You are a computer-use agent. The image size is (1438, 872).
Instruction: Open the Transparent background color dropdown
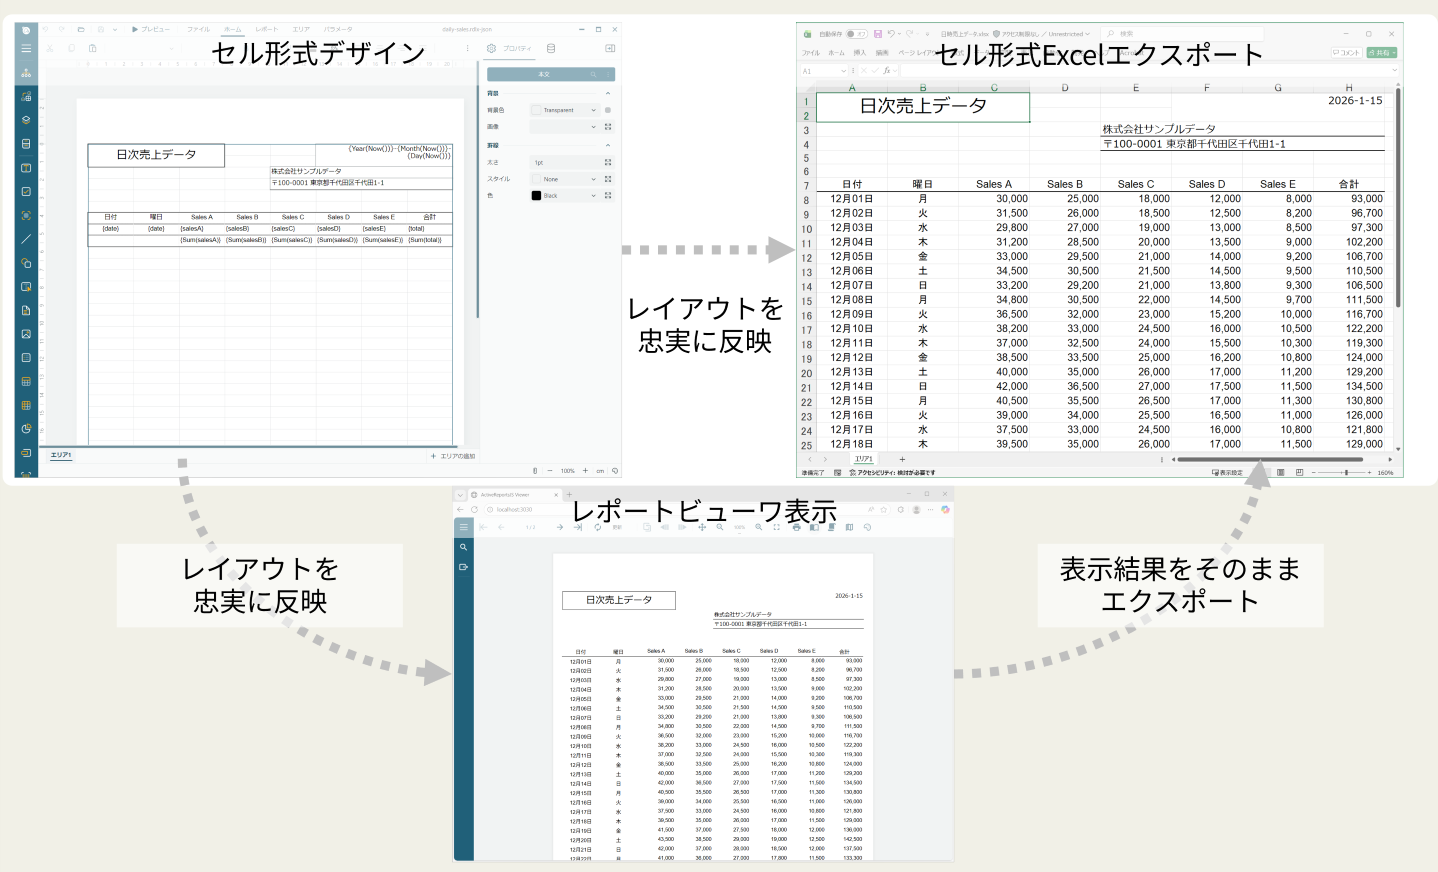point(593,110)
